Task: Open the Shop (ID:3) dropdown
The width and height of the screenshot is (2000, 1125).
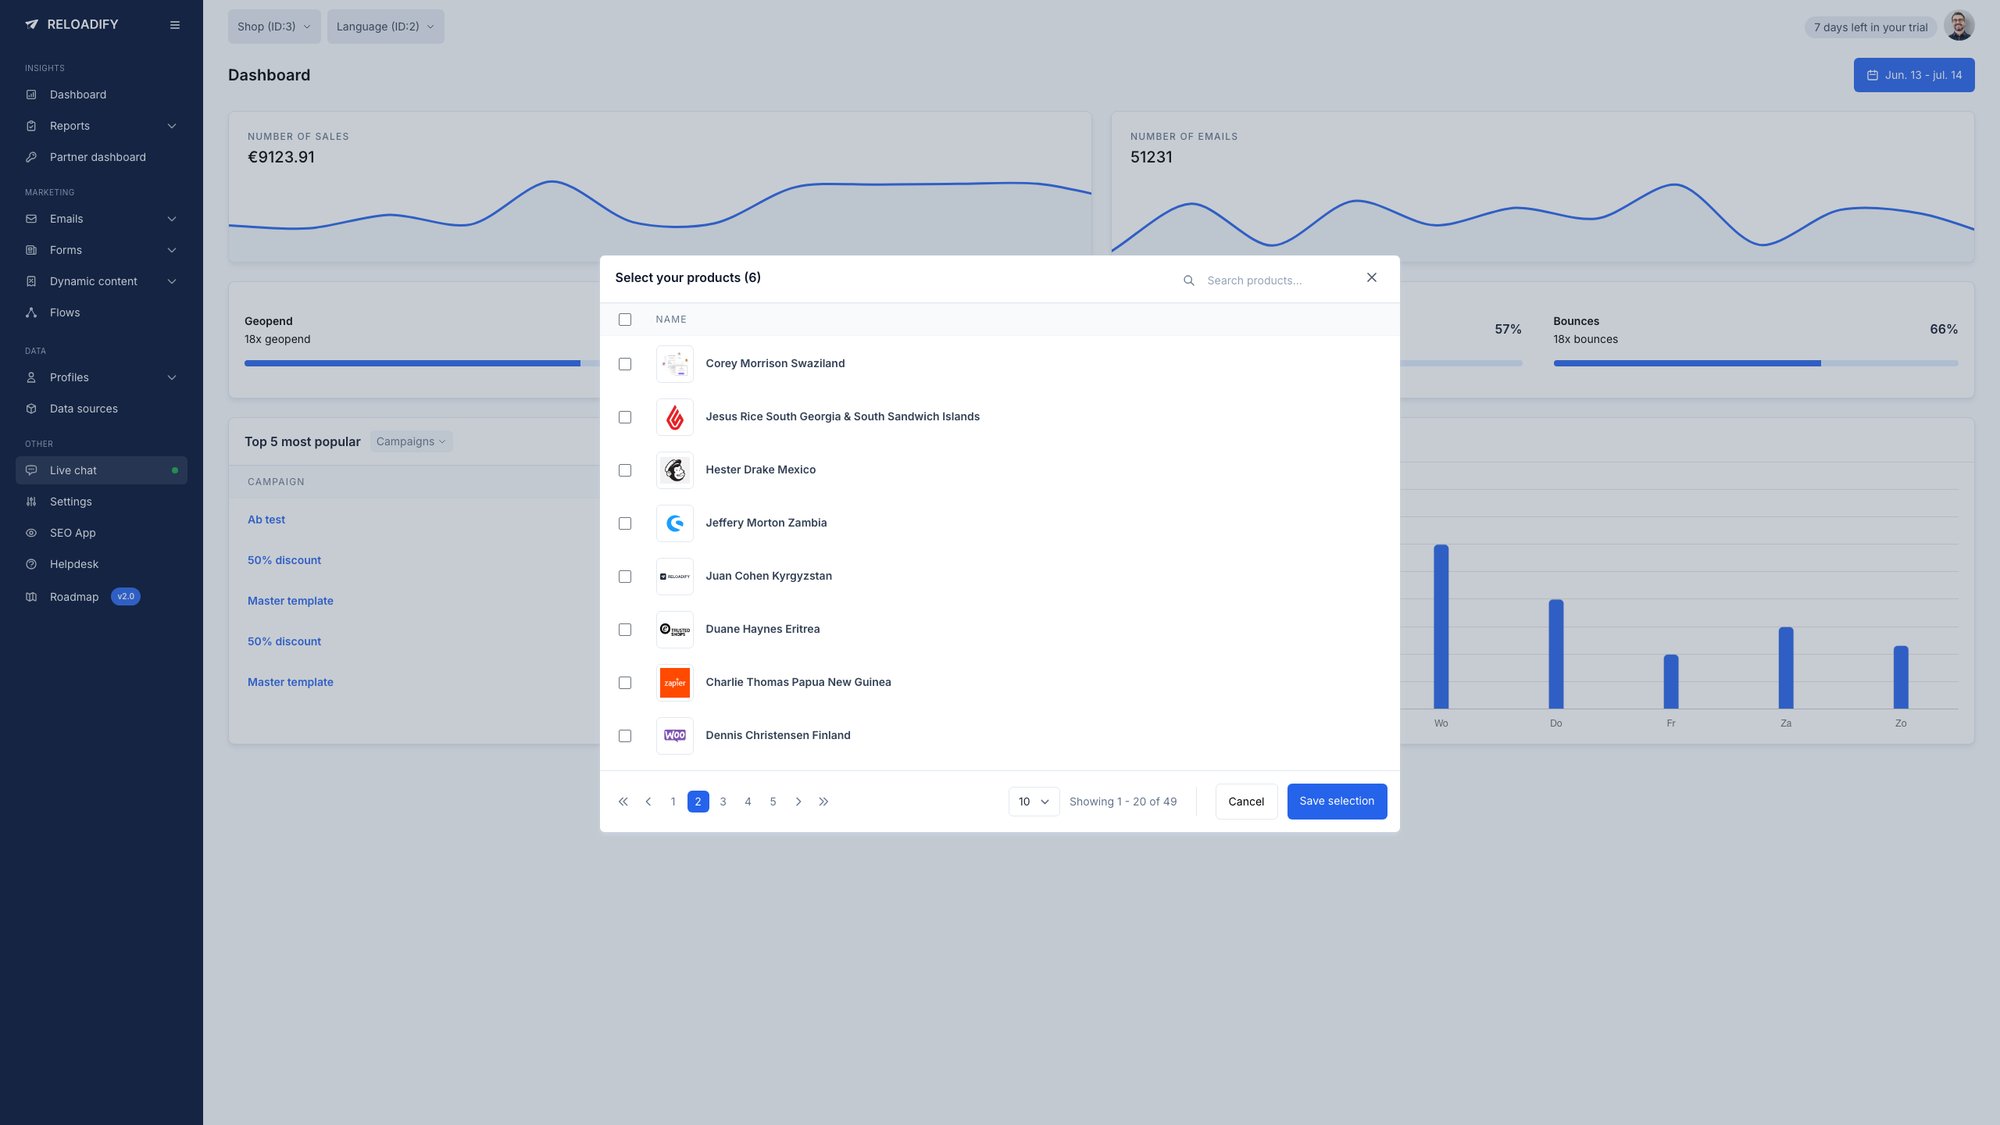Action: tap(273, 26)
